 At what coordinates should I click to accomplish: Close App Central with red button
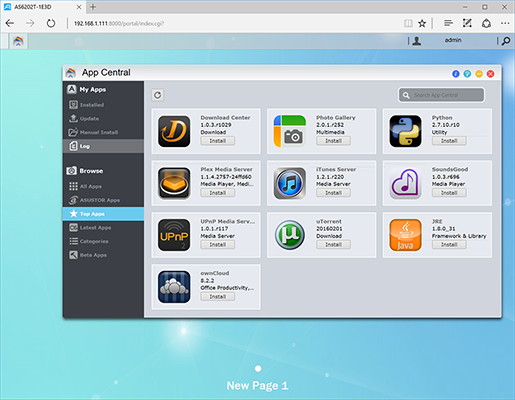[x=491, y=74]
